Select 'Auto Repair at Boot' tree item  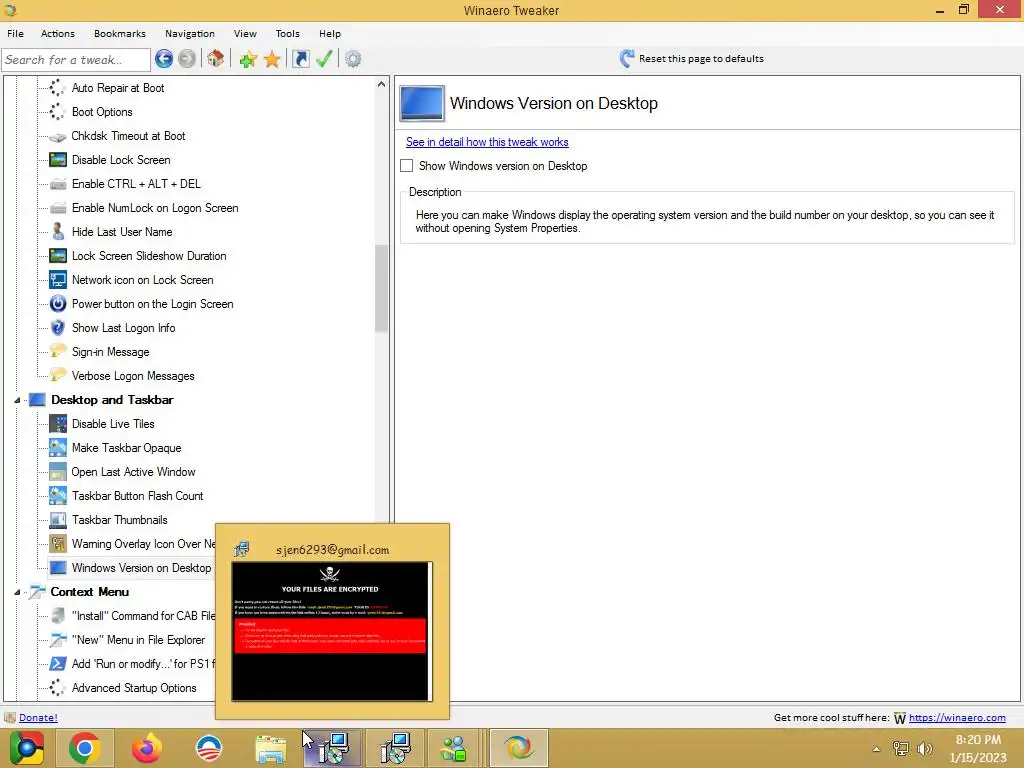[x=118, y=88]
